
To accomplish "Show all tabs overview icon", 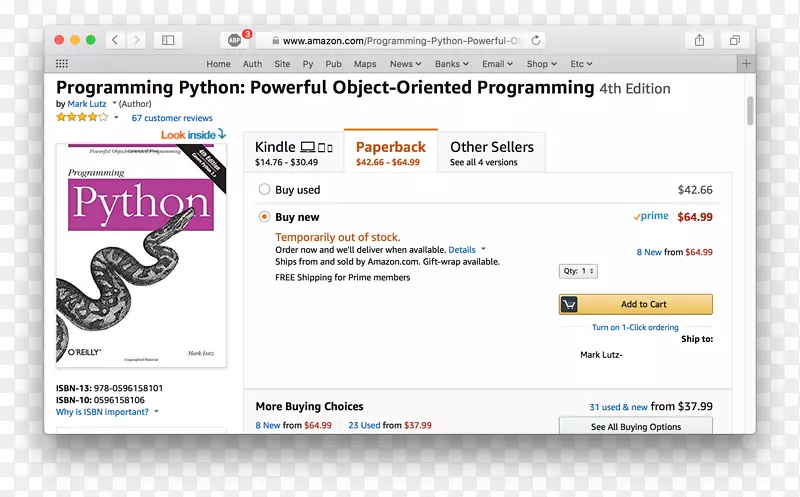I will point(735,40).
